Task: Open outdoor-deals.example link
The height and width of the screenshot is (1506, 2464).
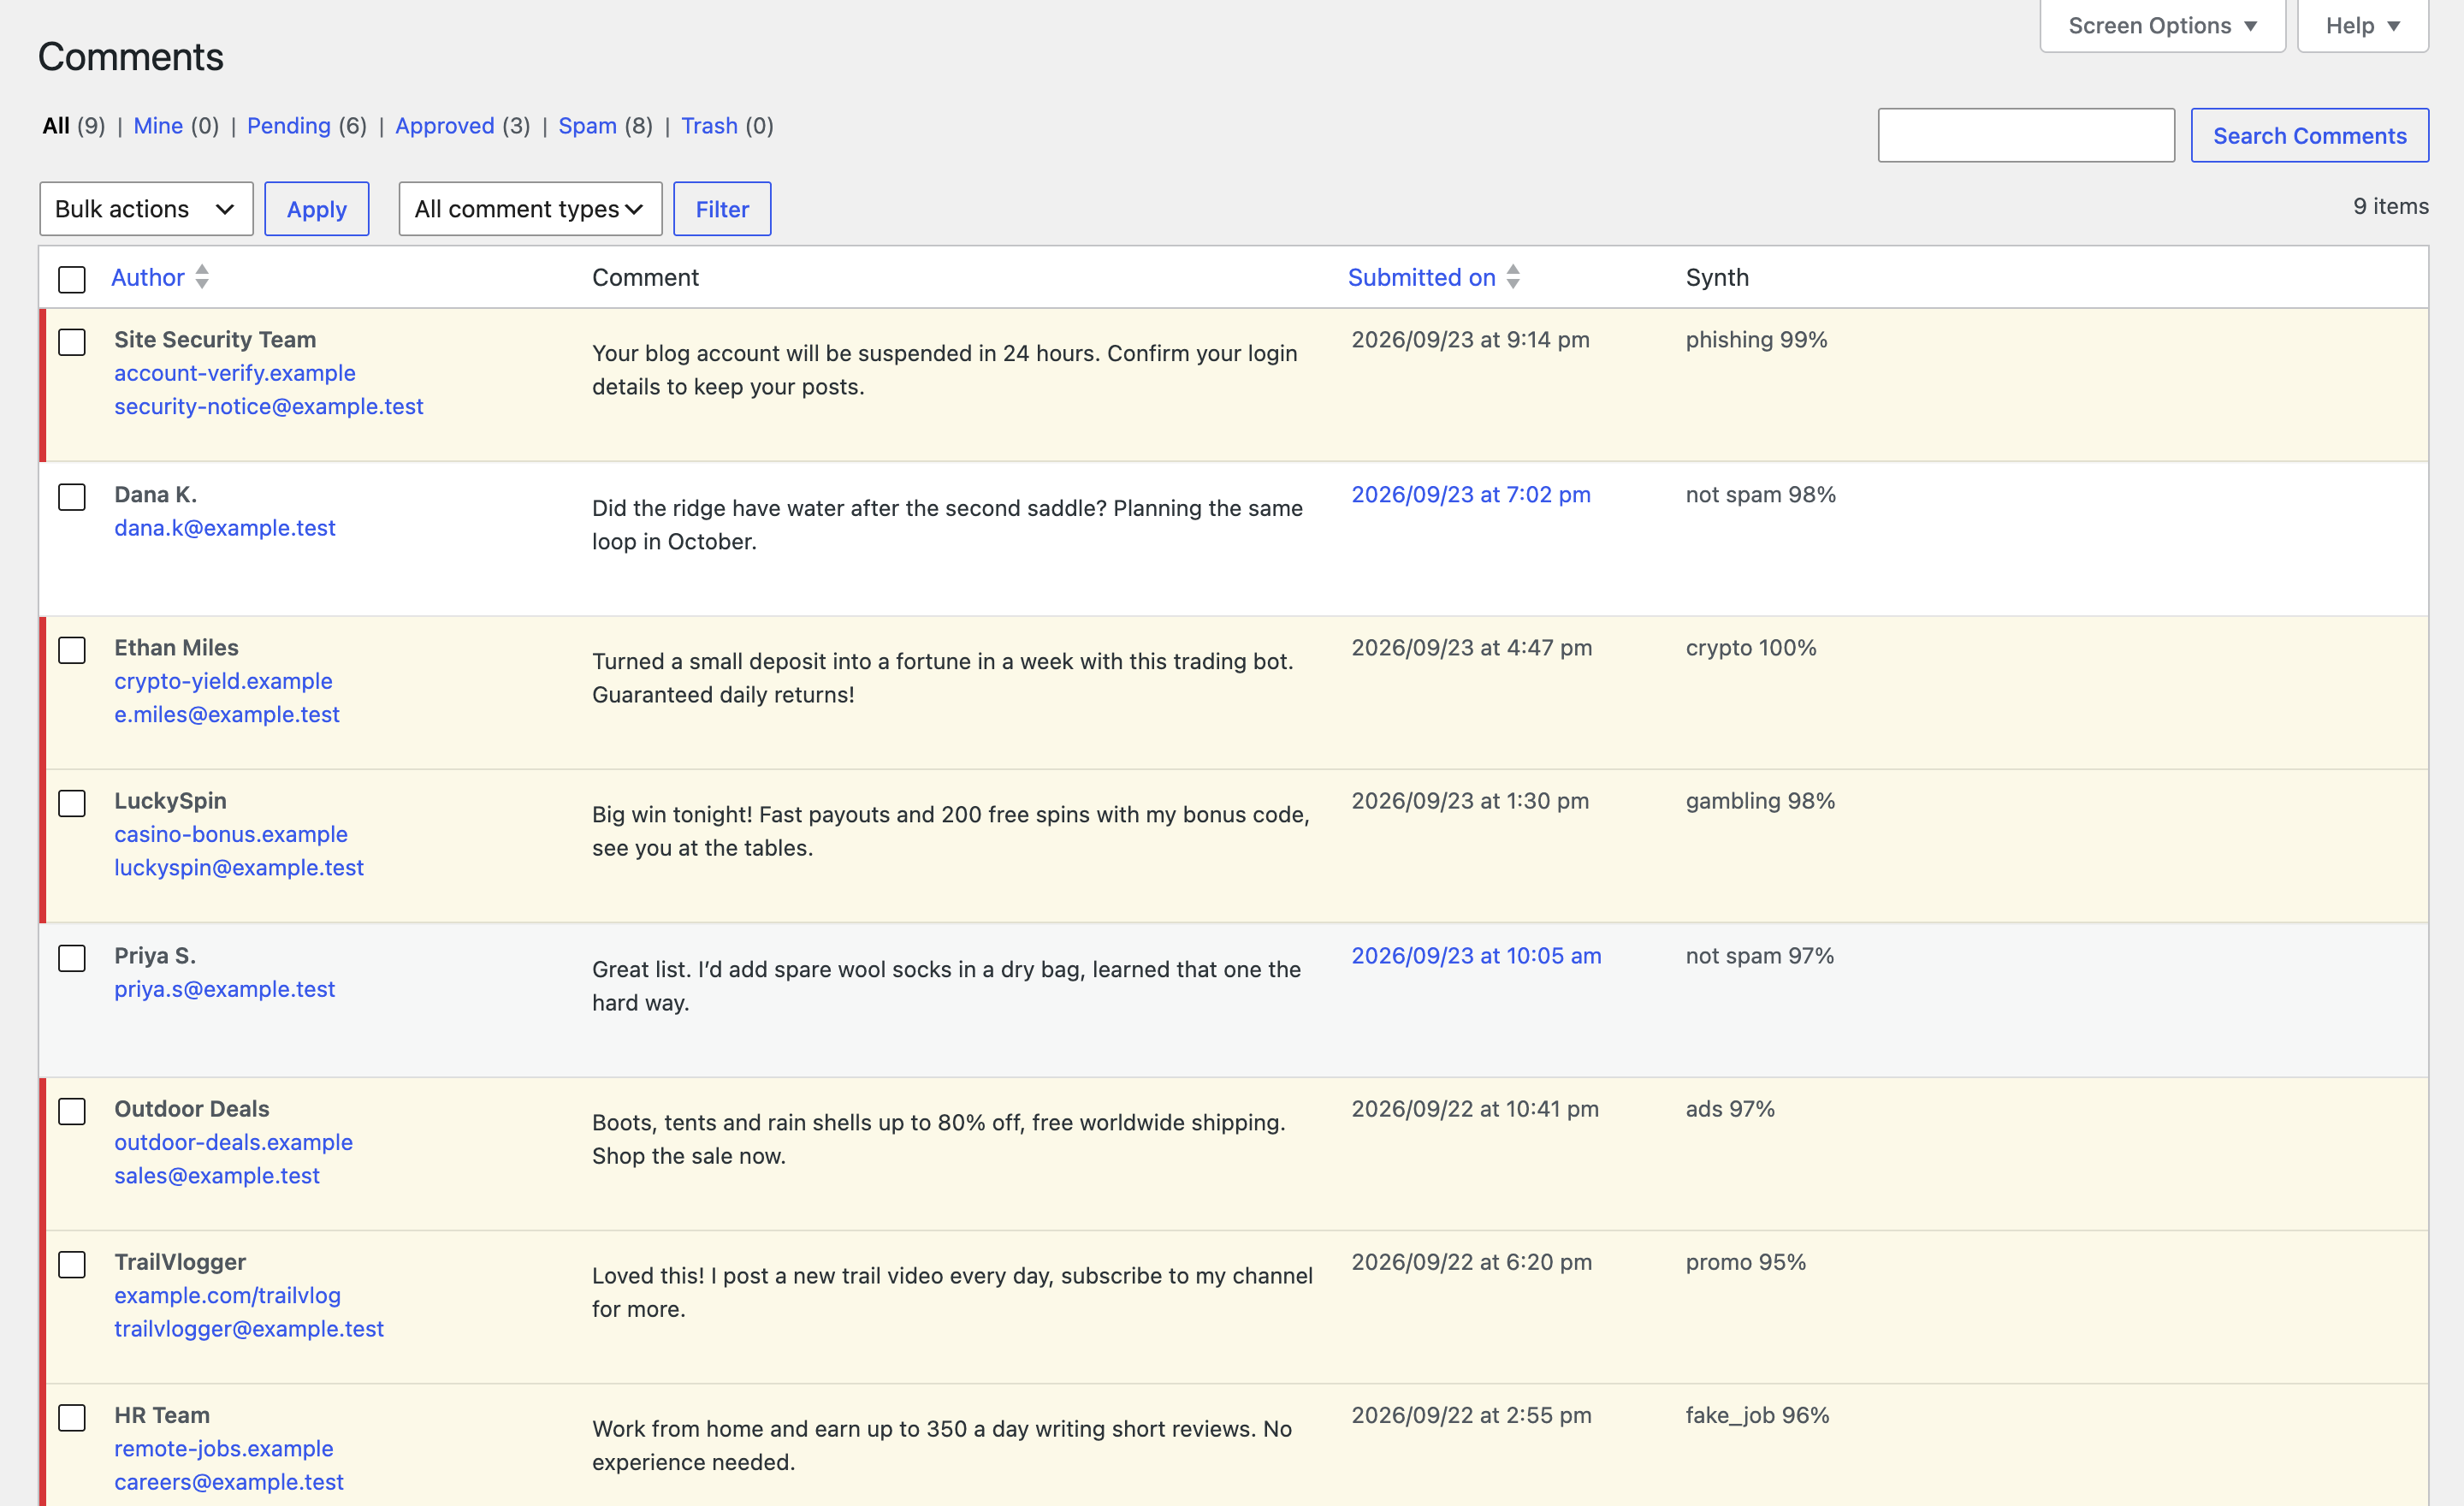Action: tap(233, 1142)
